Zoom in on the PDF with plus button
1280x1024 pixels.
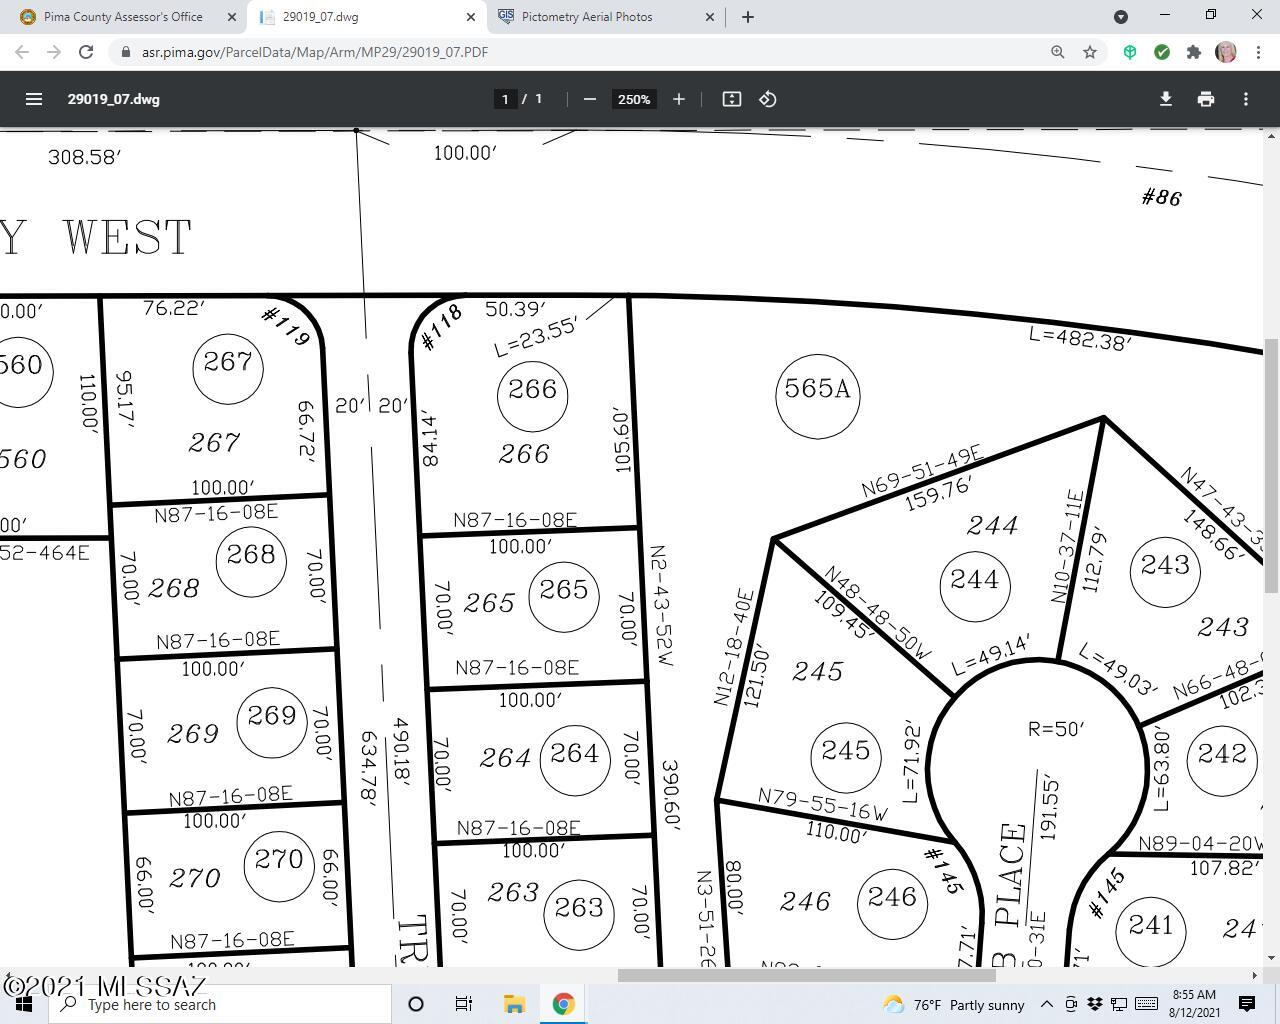coord(679,99)
